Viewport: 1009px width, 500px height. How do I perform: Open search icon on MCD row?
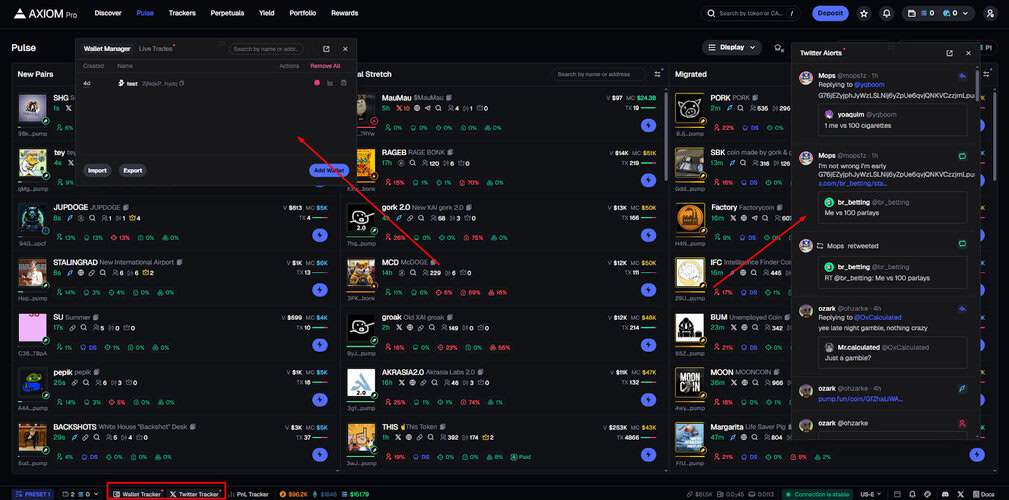(412, 273)
